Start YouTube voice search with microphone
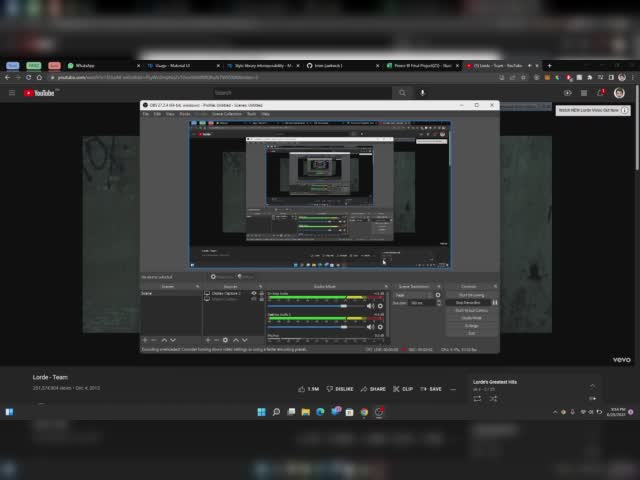Viewport: 640px width, 480px height. point(422,93)
